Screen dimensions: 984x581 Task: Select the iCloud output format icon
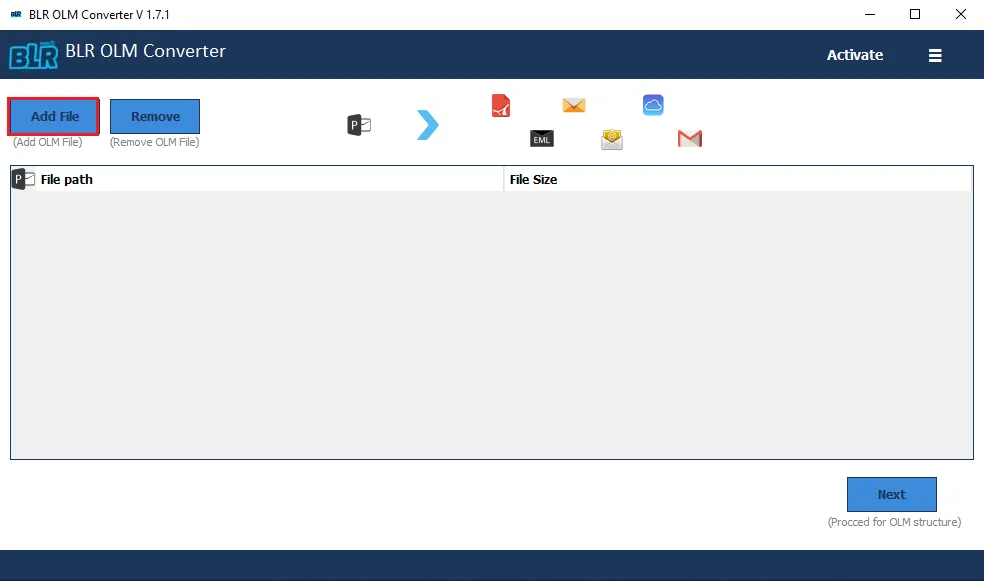coord(653,104)
